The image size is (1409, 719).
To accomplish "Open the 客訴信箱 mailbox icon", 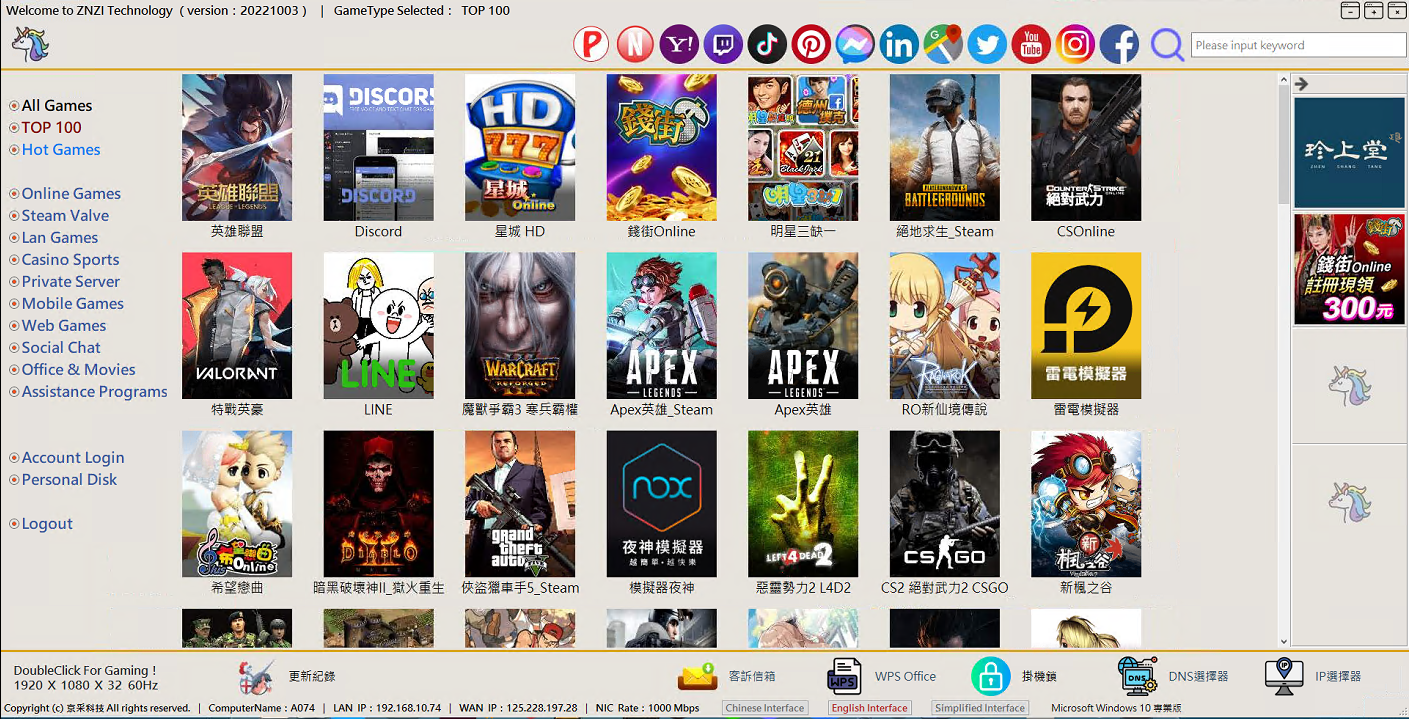I will 697,677.
